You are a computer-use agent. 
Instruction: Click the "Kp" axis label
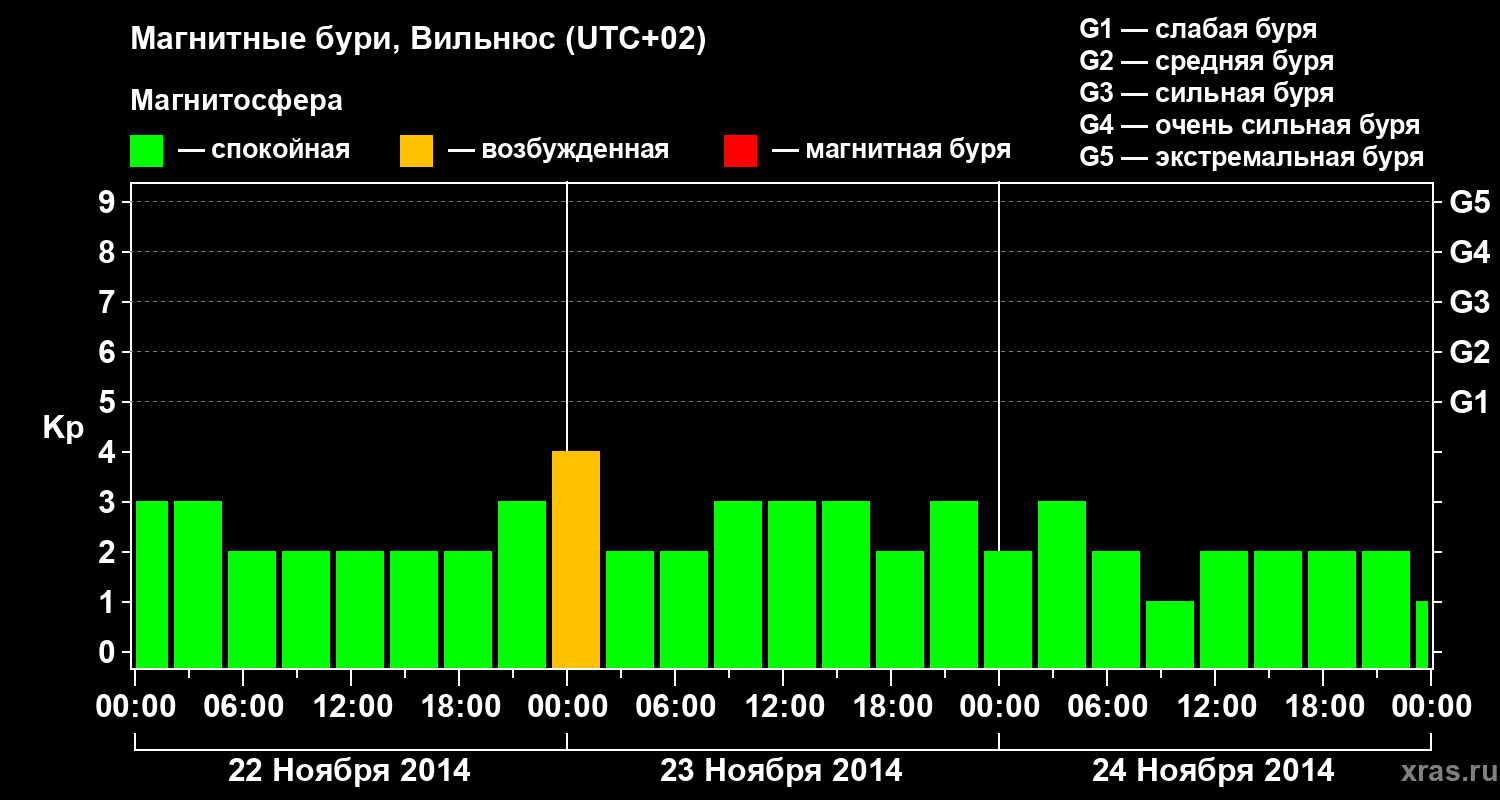(63, 429)
